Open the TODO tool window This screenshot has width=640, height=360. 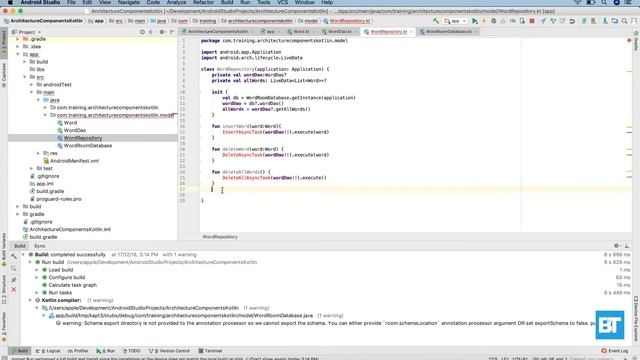click(x=131, y=351)
